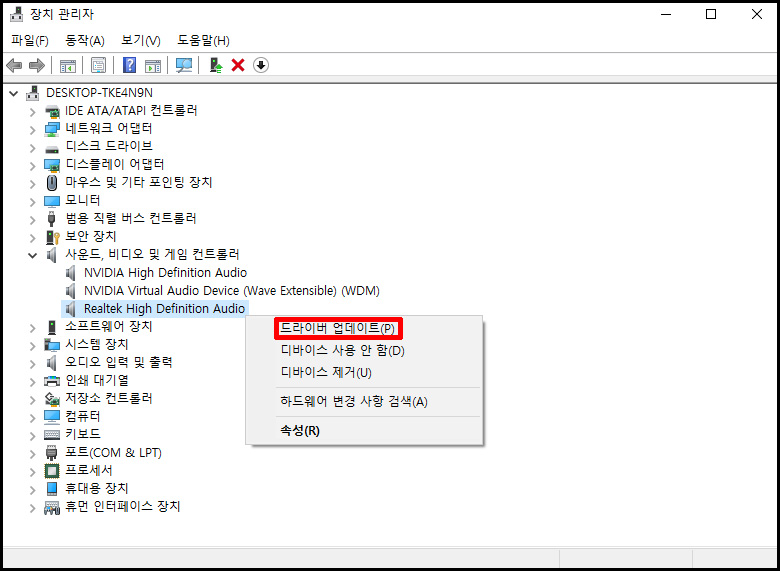Screen dimensions: 780x571
Task: Choose 속성(R) in context menu
Action: [365, 431]
